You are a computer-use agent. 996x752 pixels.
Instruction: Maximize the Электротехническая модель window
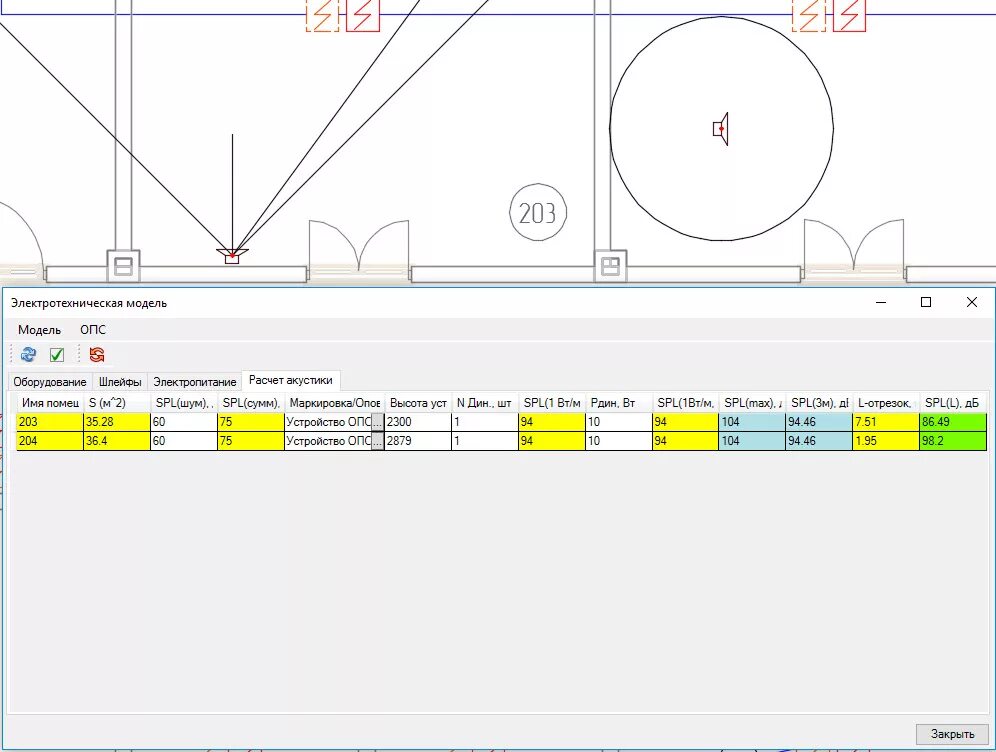[926, 302]
